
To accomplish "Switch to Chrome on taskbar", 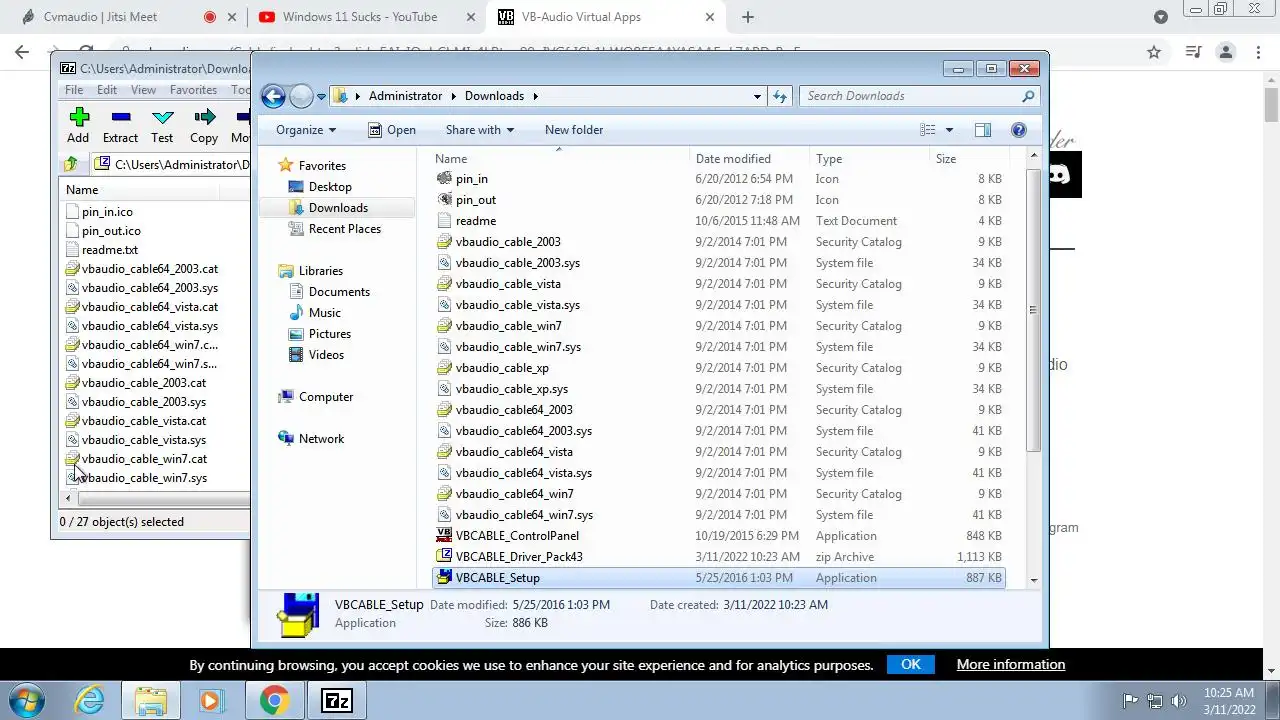I will pos(273,700).
